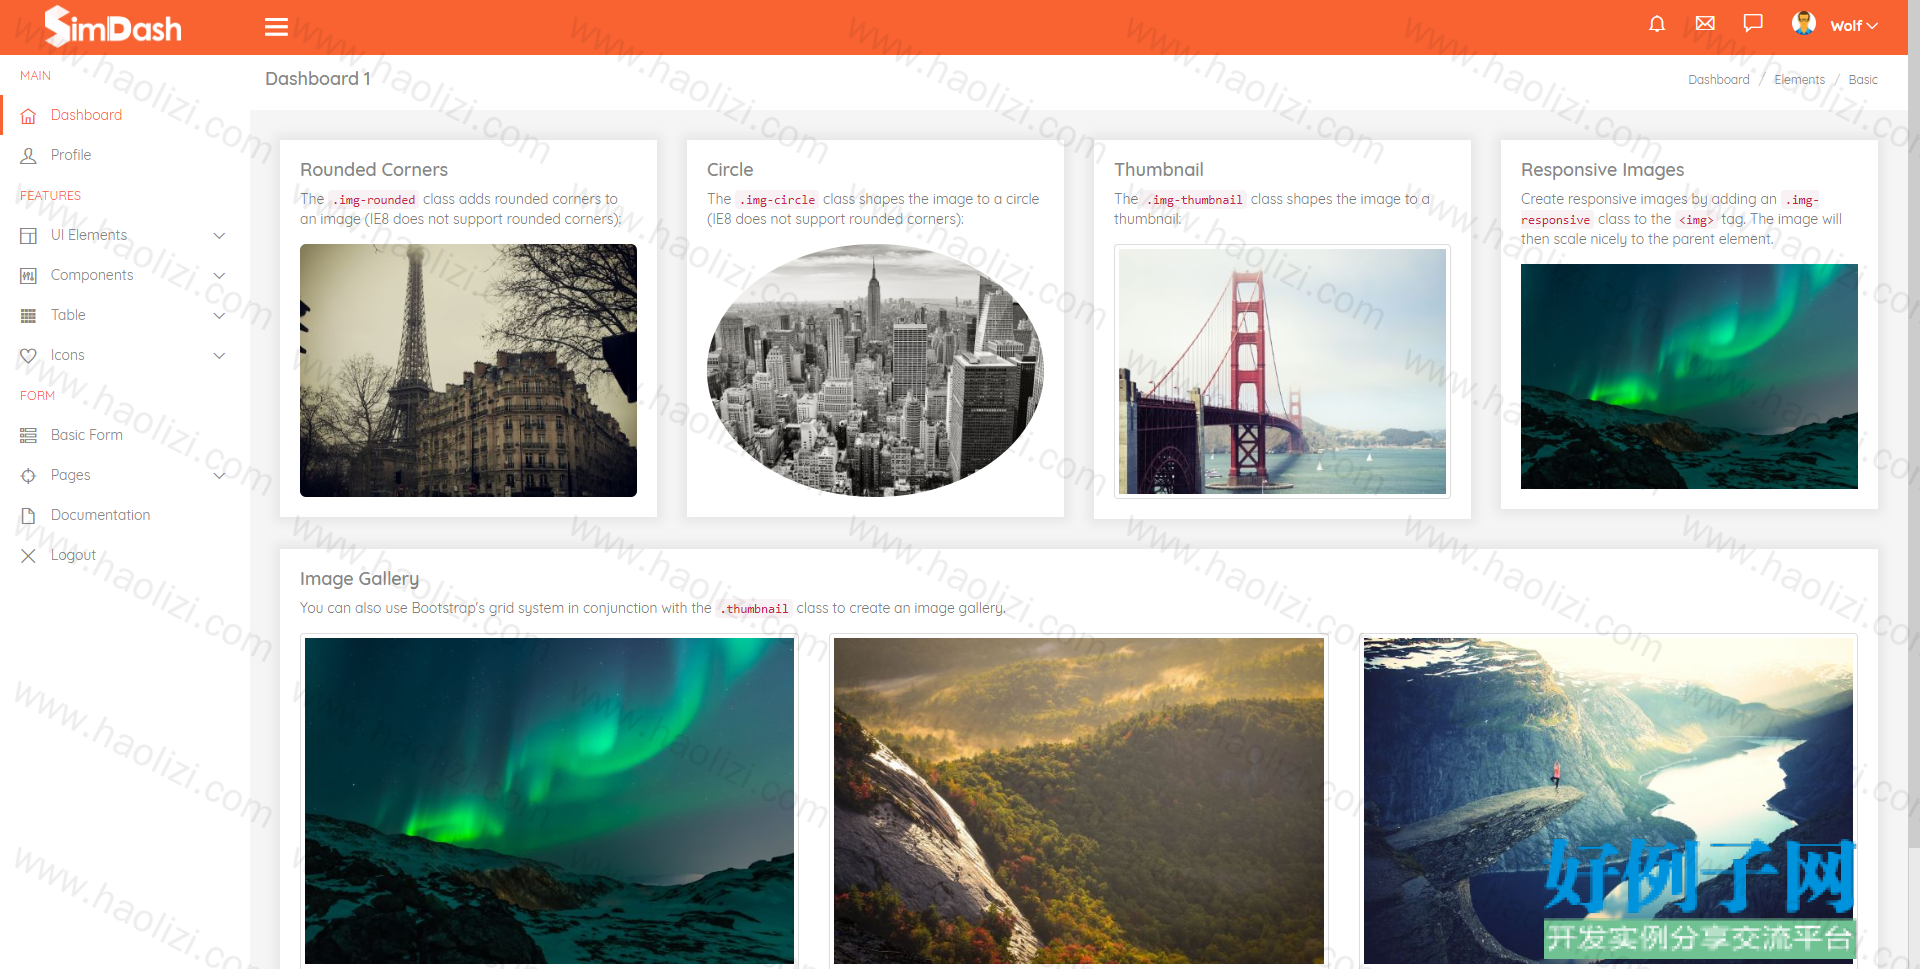Click Logout in the sidebar
This screenshot has width=1920, height=969.
tap(73, 555)
